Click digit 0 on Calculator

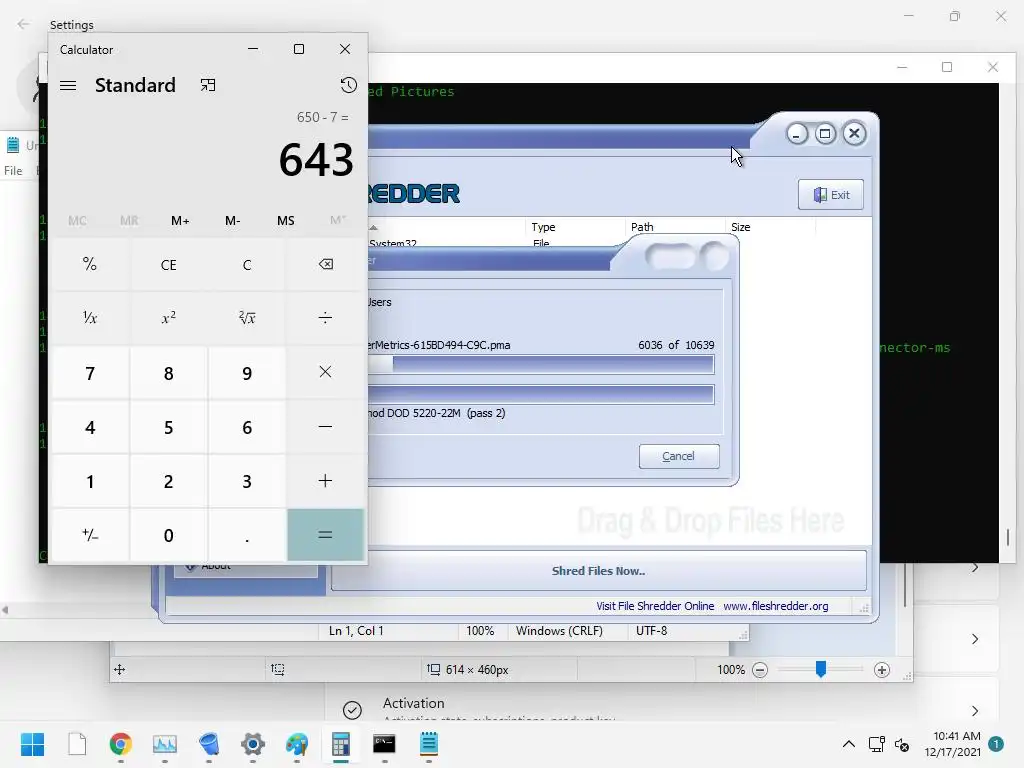point(168,536)
